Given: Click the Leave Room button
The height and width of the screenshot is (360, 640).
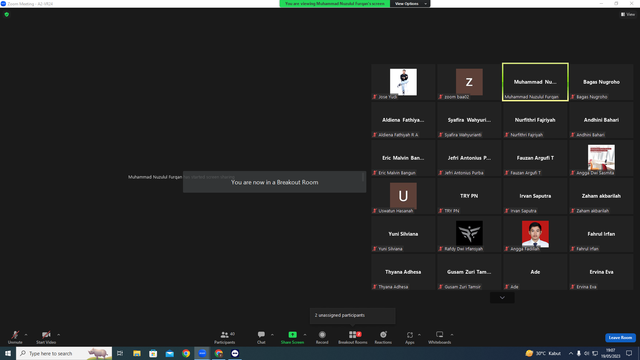Looking at the screenshot, I should tap(620, 338).
